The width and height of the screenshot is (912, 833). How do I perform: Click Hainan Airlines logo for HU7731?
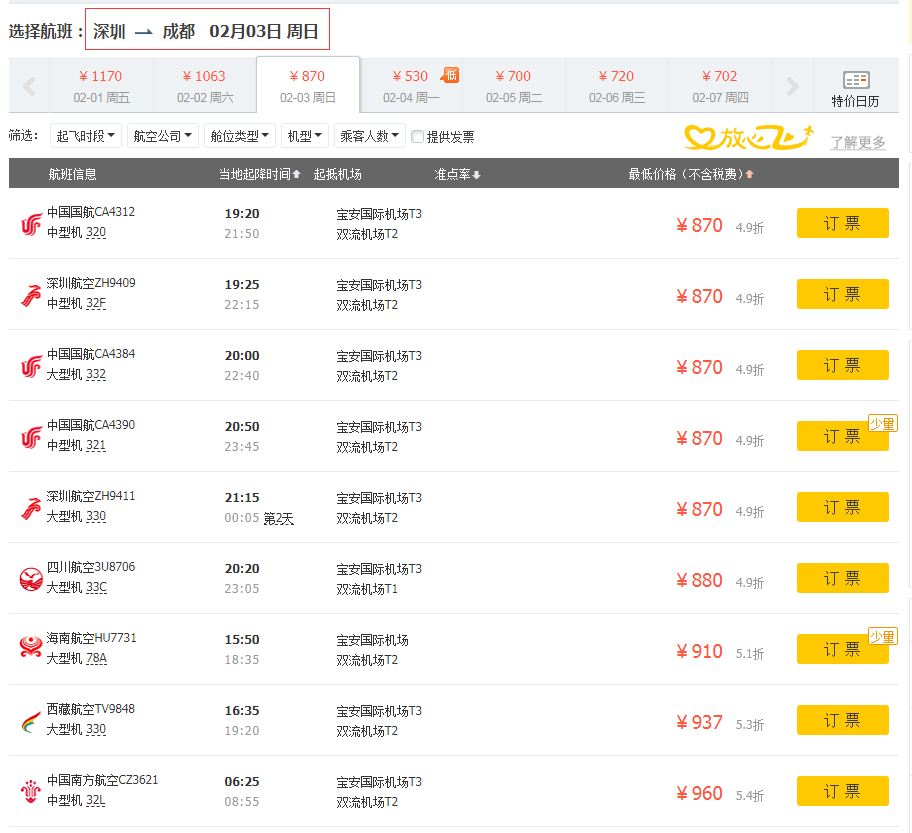31,647
